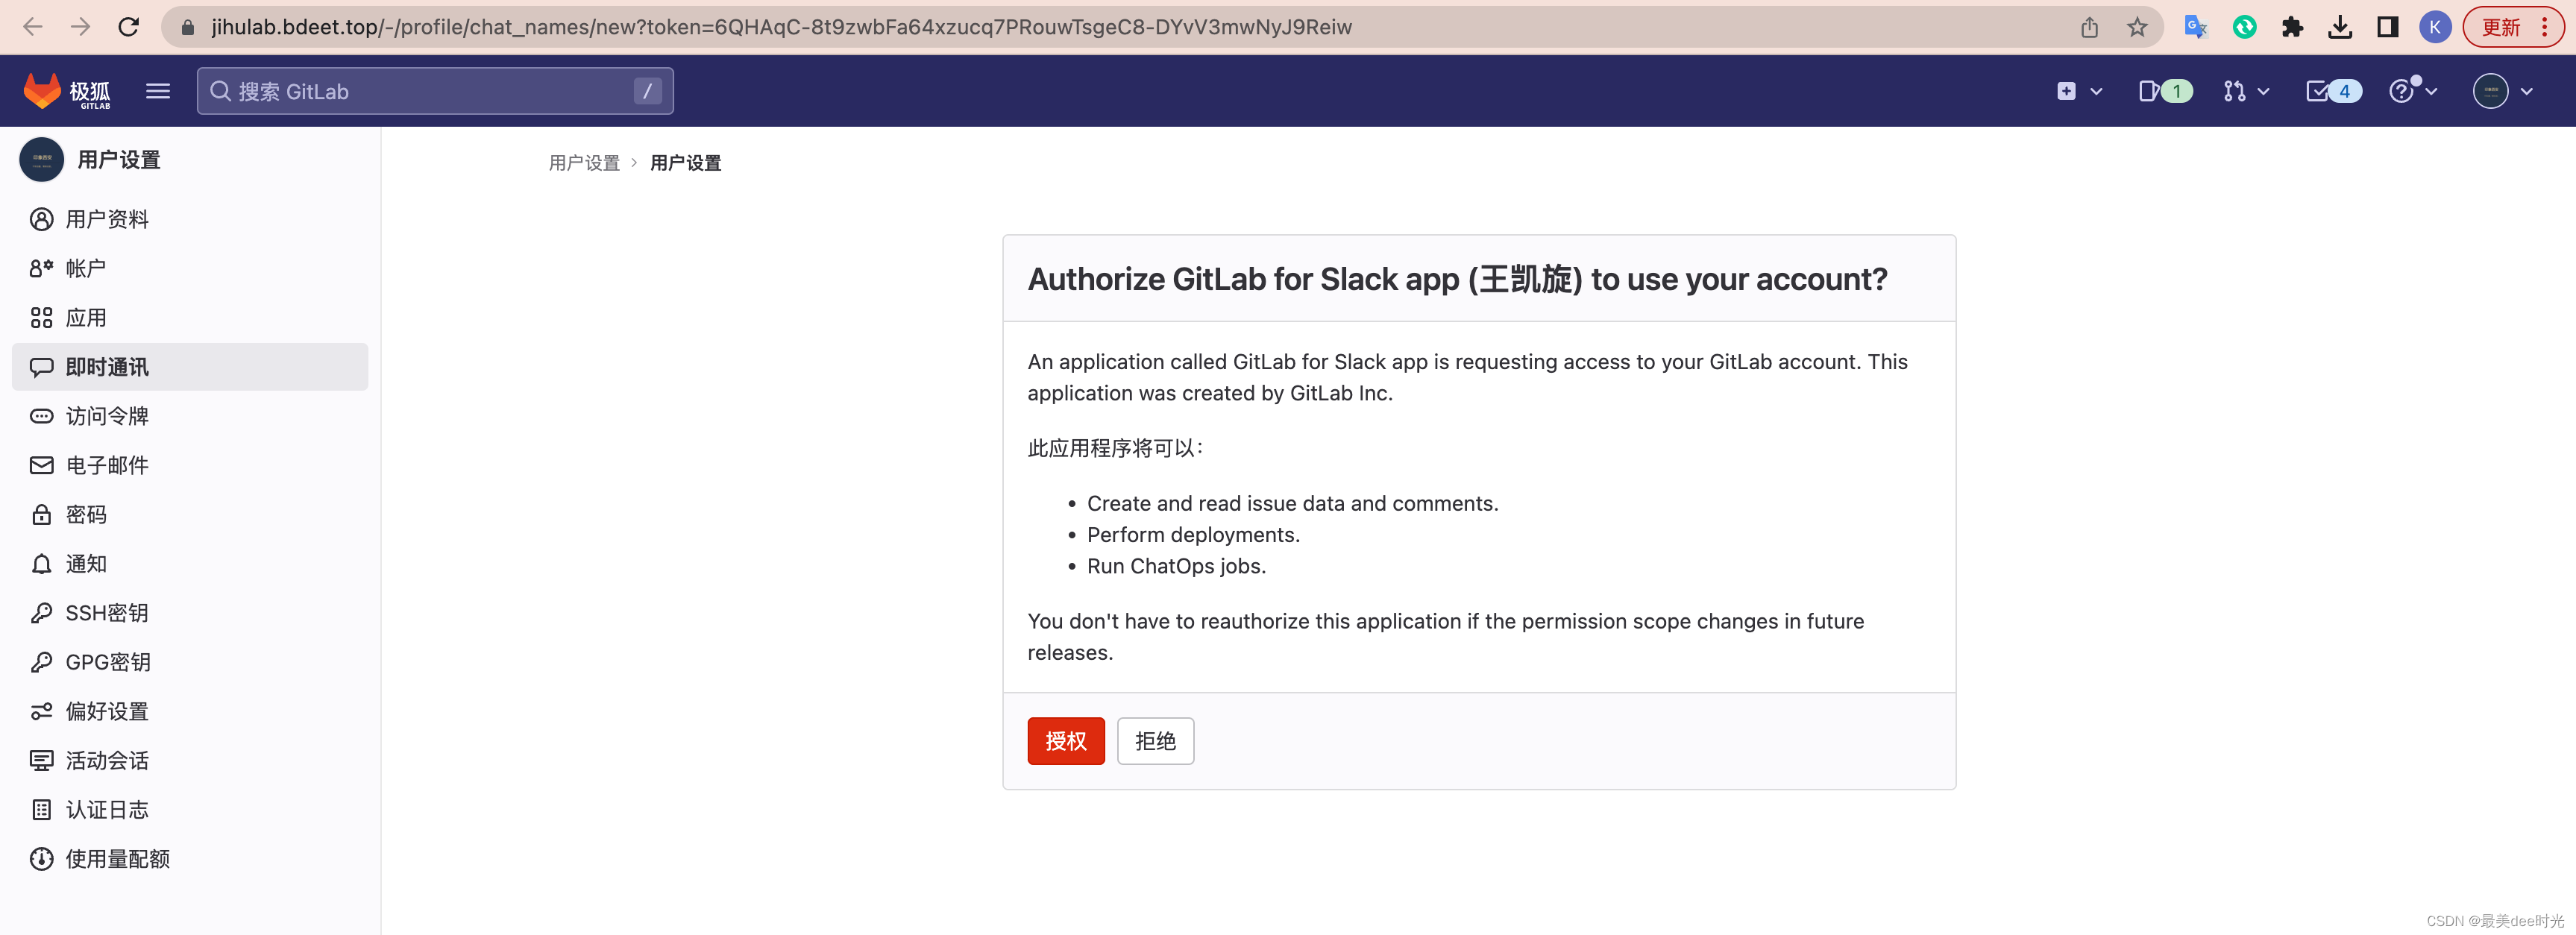Open the hamburger navigation menu
Image resolution: width=2576 pixels, height=935 pixels.
click(x=158, y=91)
